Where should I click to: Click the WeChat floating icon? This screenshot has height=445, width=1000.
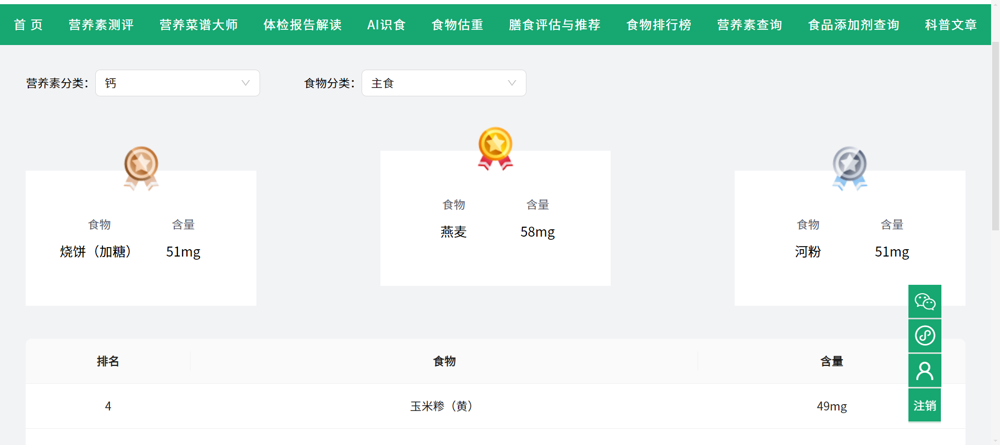coord(924,301)
